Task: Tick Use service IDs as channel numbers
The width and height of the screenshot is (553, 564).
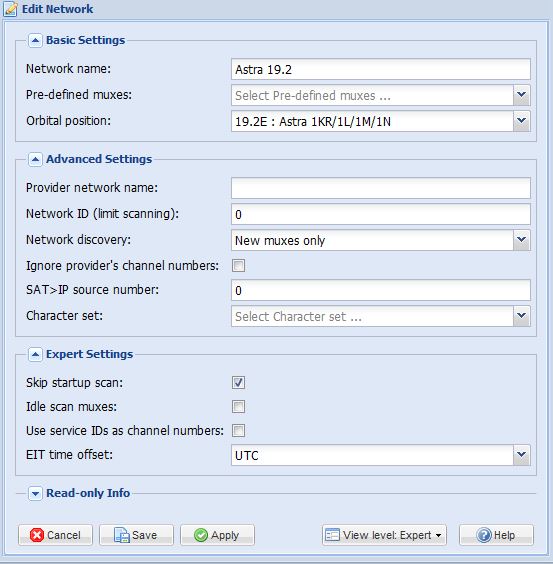Action: (239, 431)
